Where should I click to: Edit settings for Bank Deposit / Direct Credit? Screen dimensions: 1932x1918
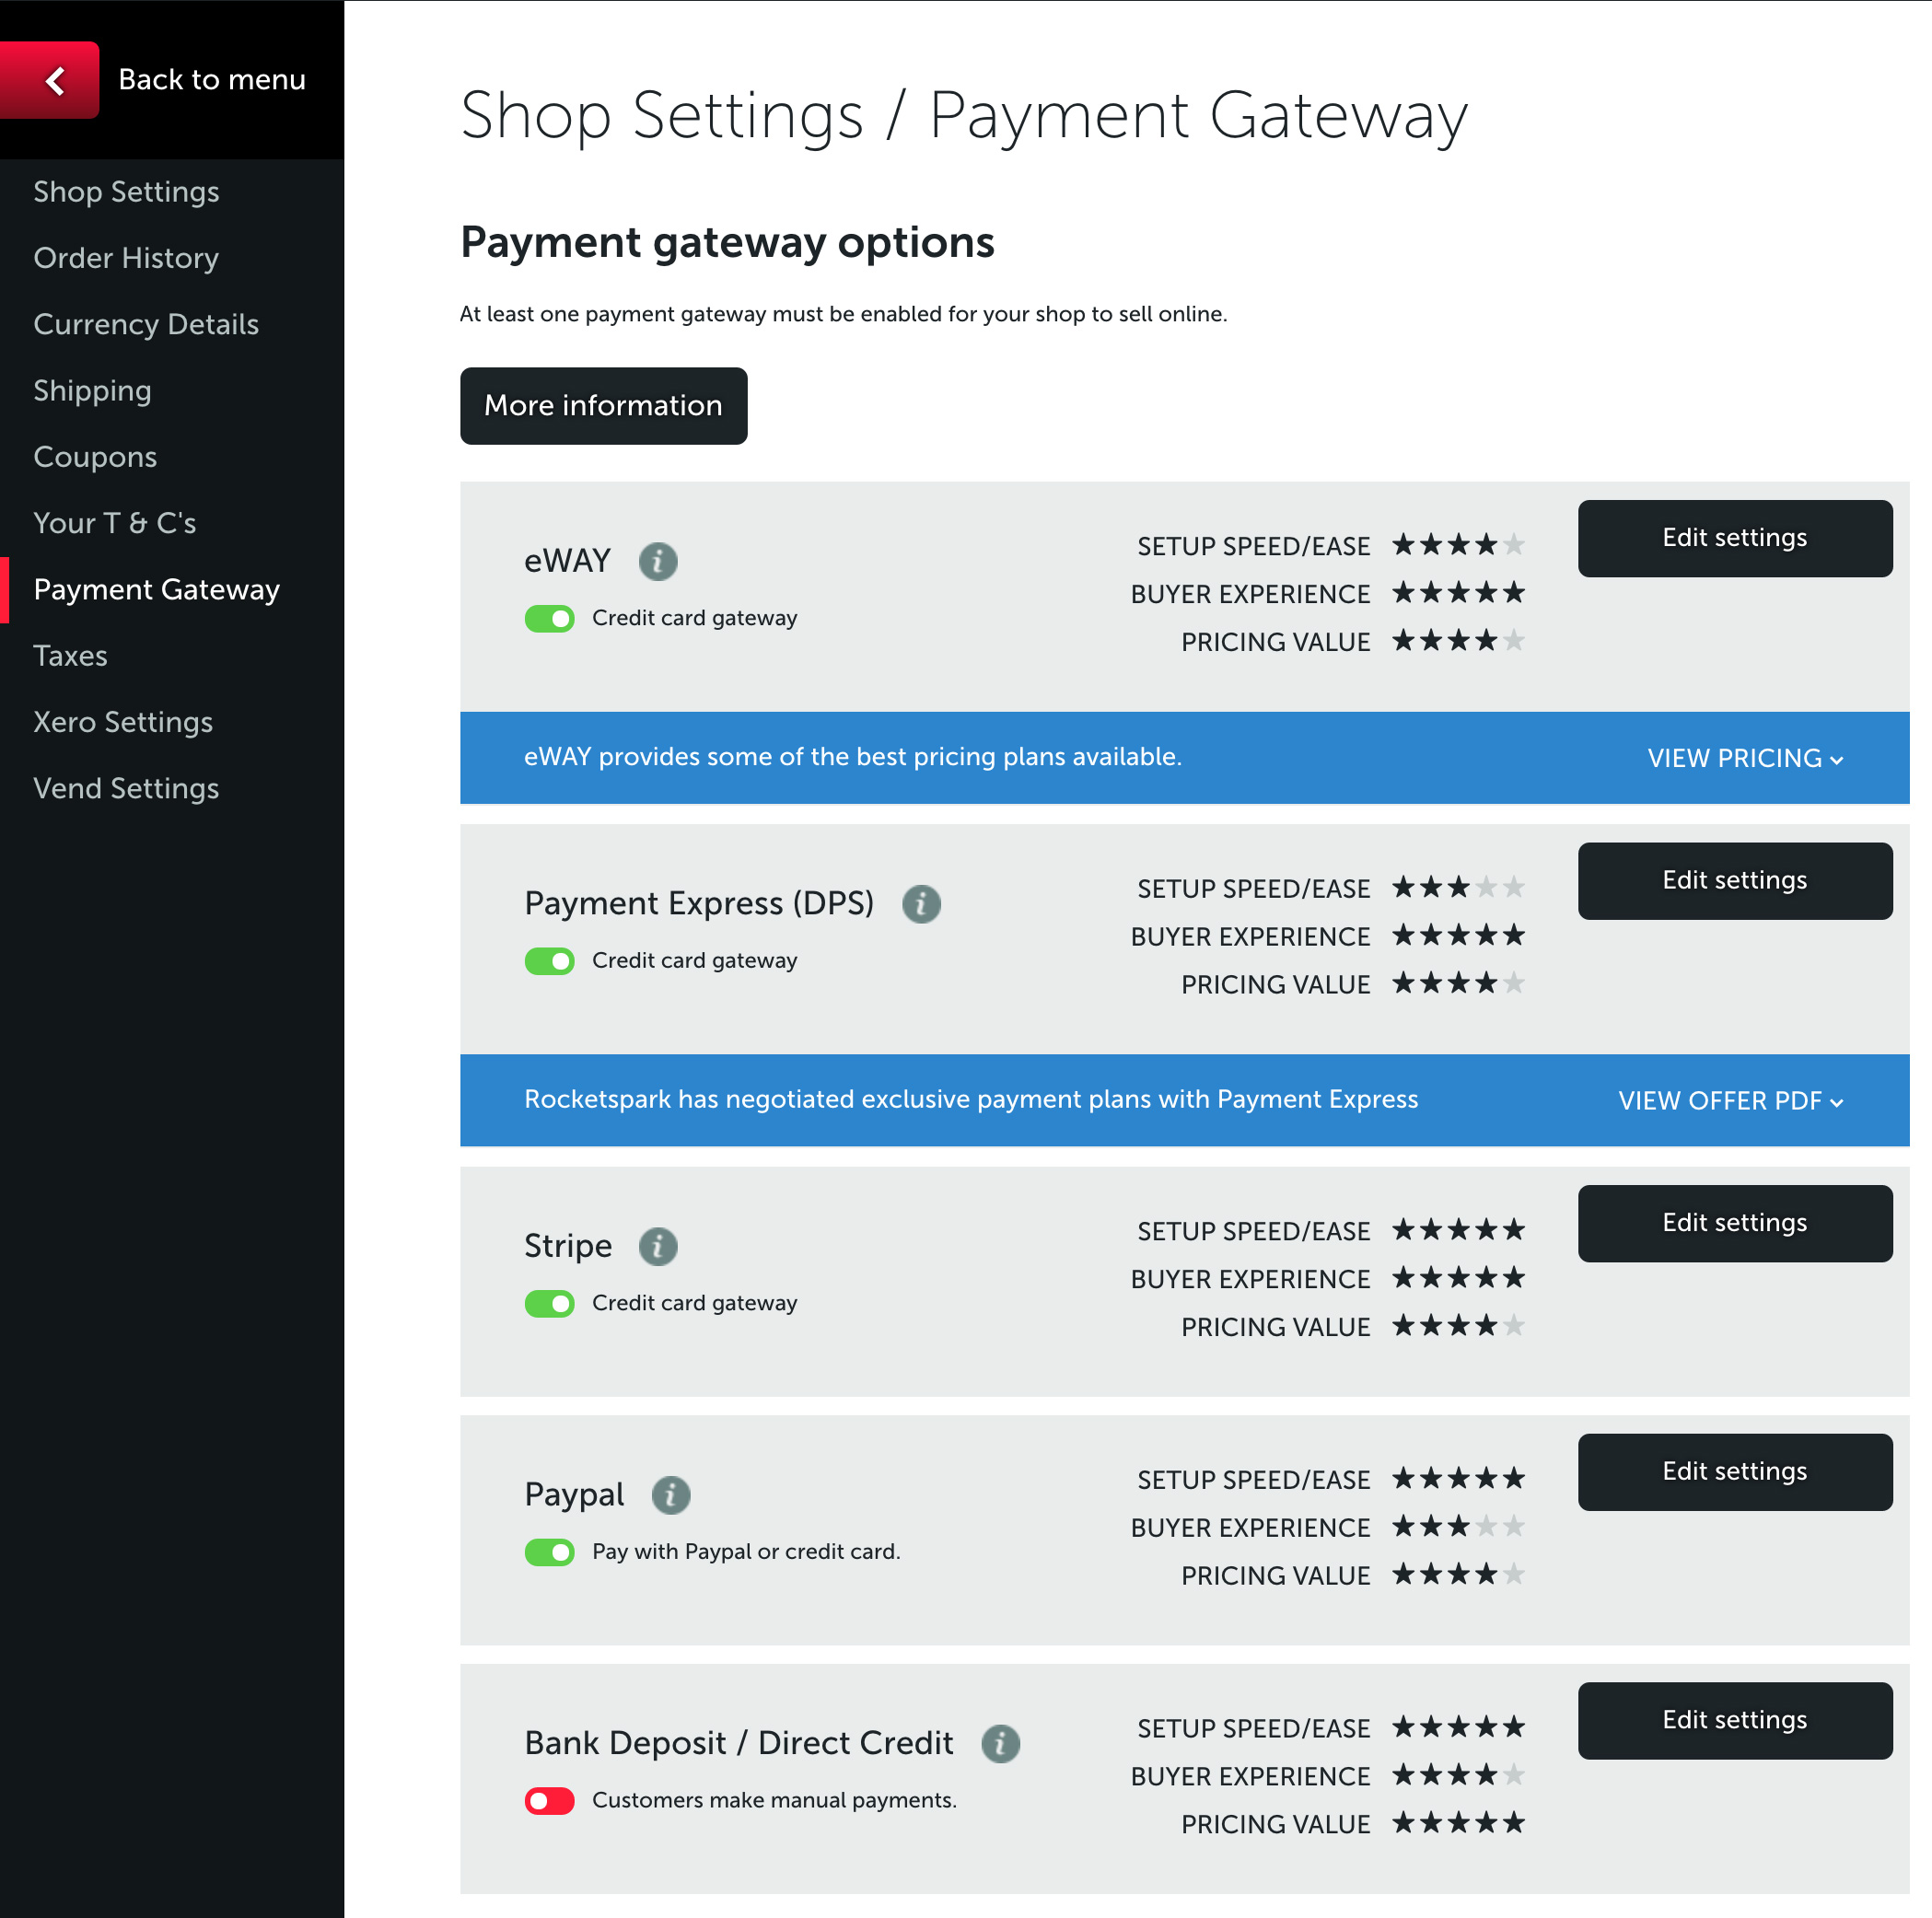tap(1735, 1721)
